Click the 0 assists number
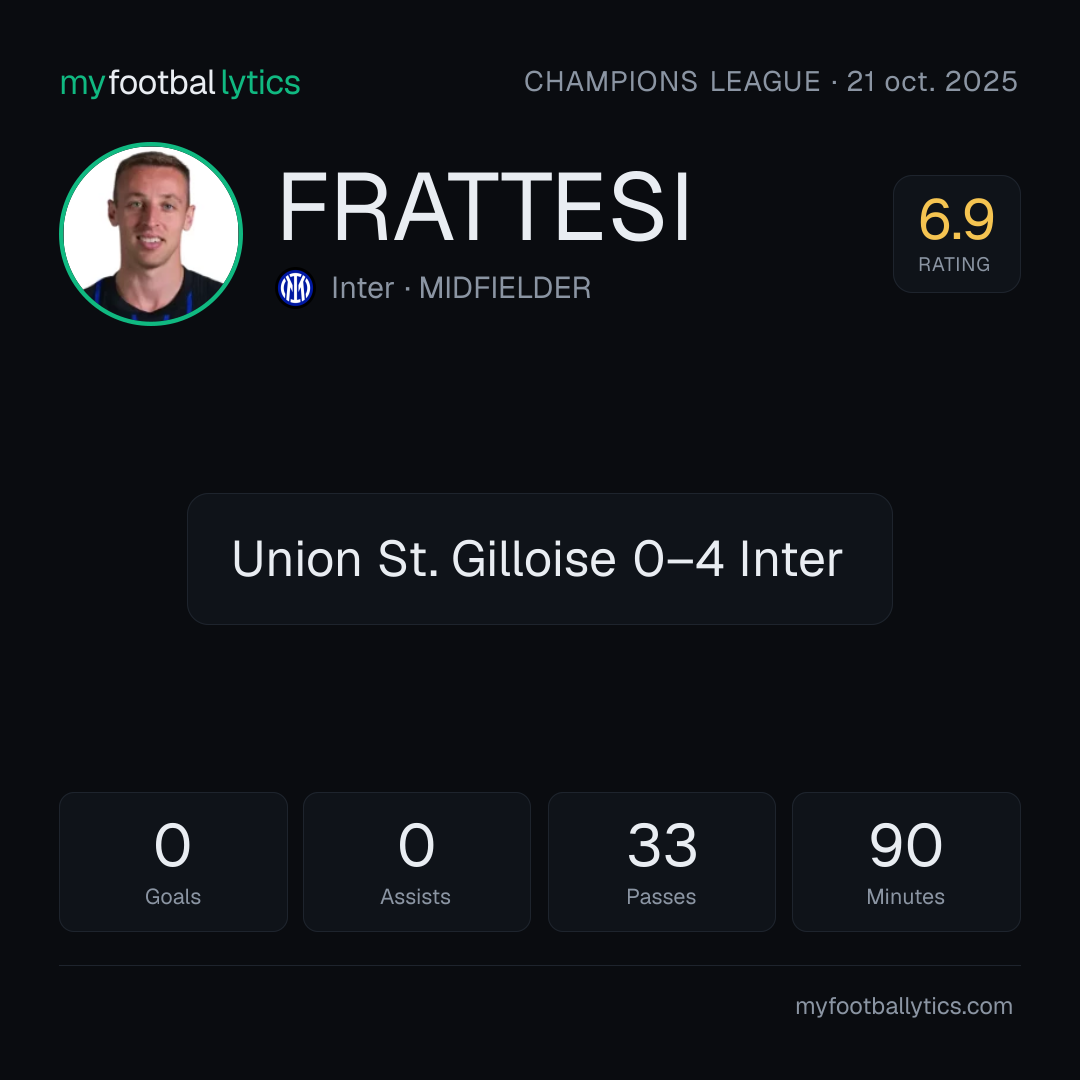Viewport: 1080px width, 1080px height. pos(416,845)
